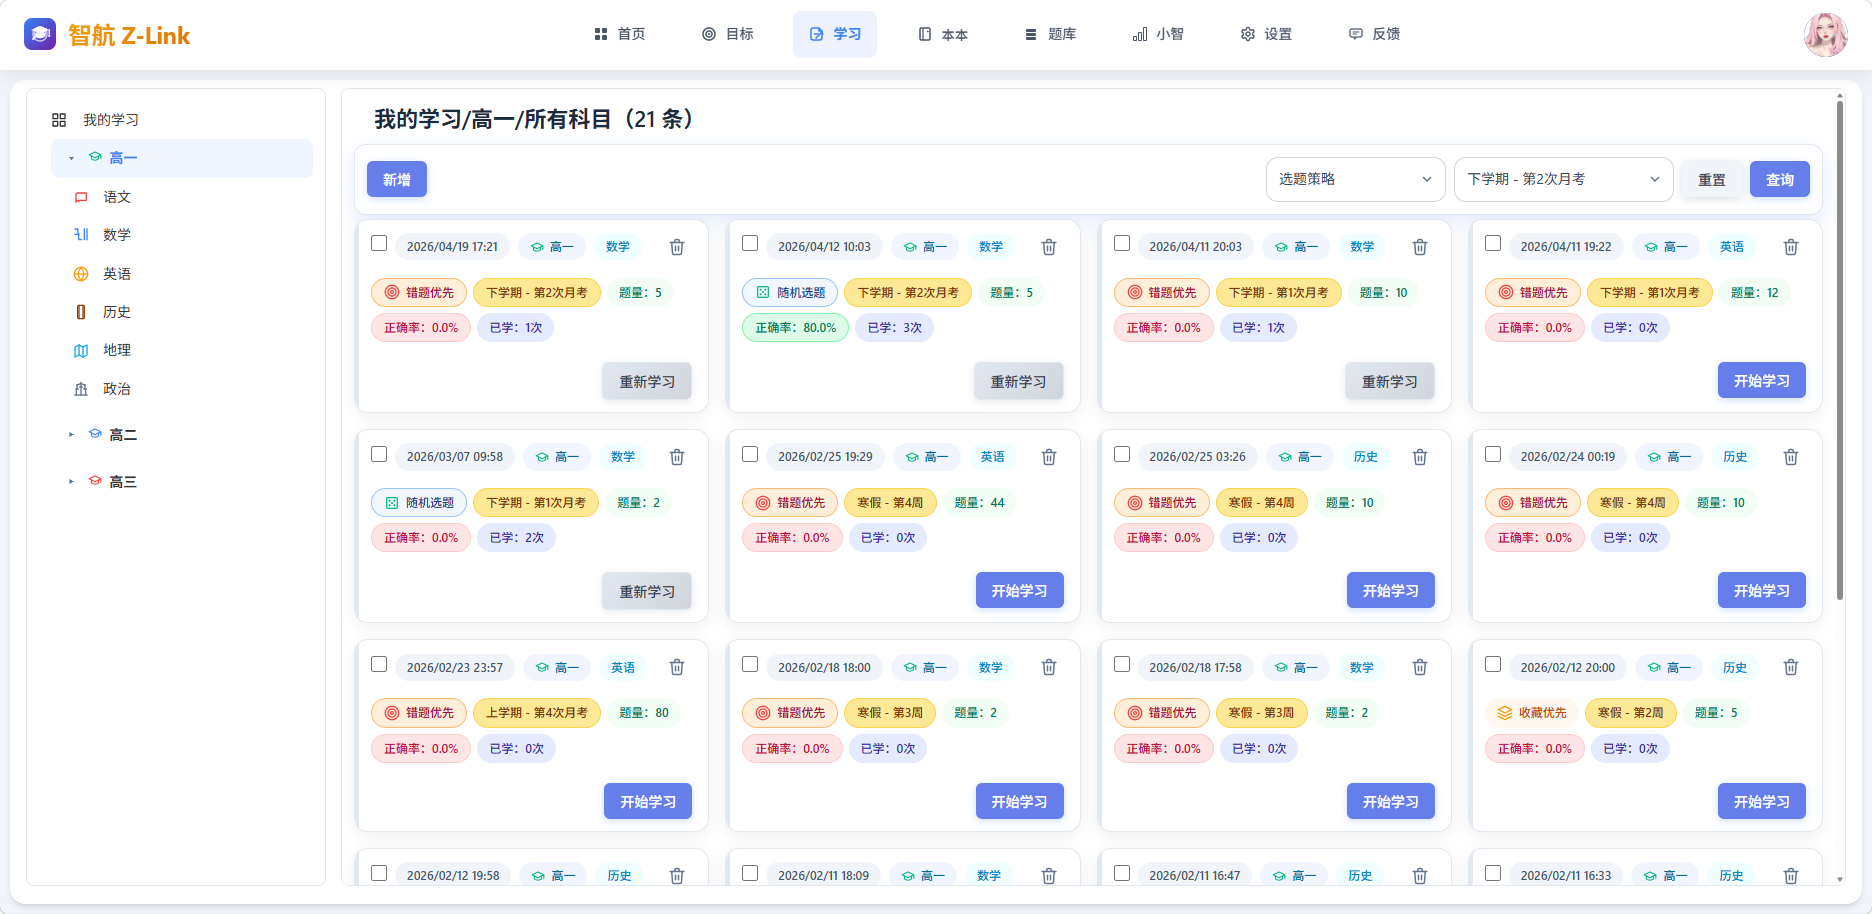Click the 数学 subject icon in sidebar
1872x914 pixels.
pos(81,235)
